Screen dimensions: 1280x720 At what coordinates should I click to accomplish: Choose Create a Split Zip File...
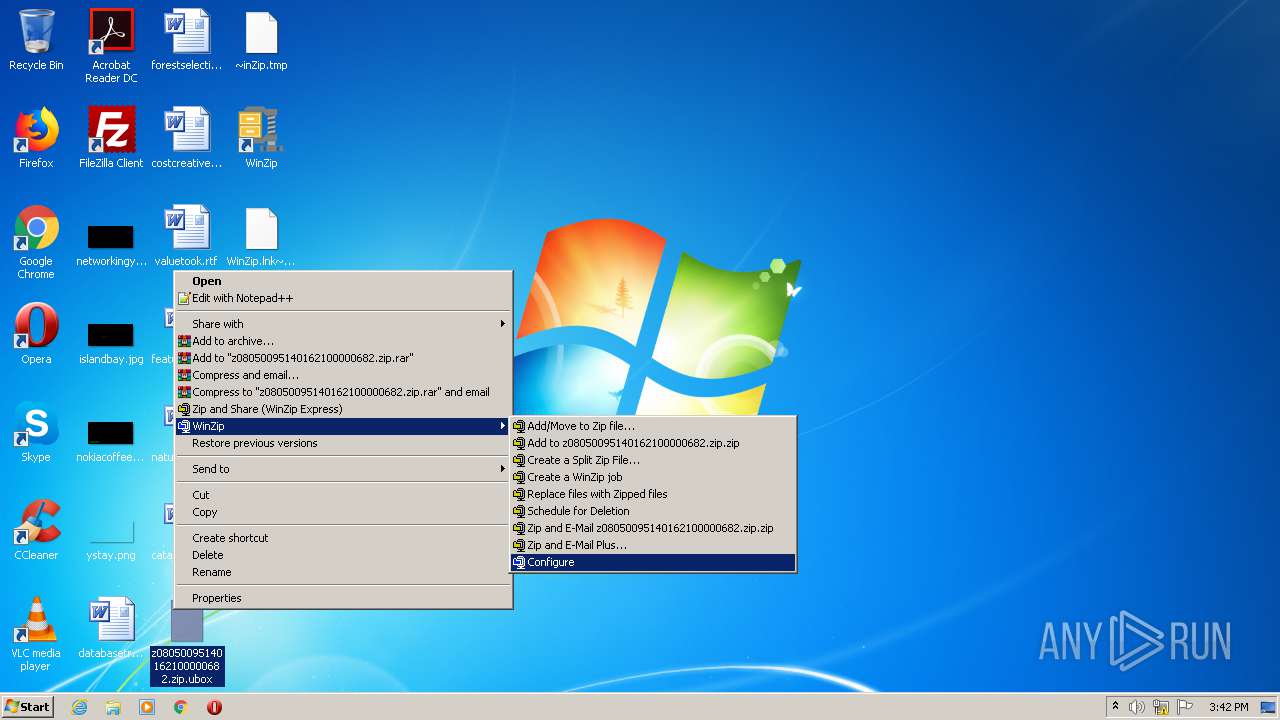[653, 460]
